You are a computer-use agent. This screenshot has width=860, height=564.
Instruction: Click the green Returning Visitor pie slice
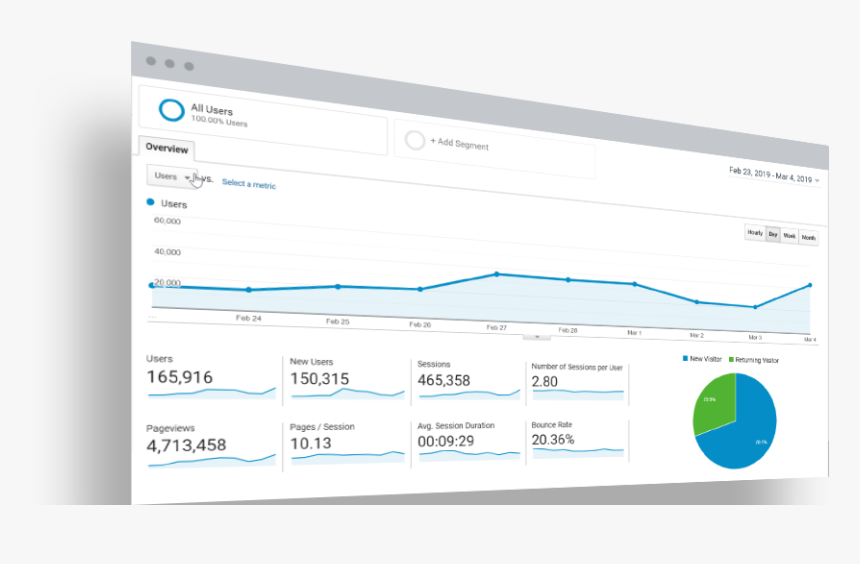click(714, 402)
